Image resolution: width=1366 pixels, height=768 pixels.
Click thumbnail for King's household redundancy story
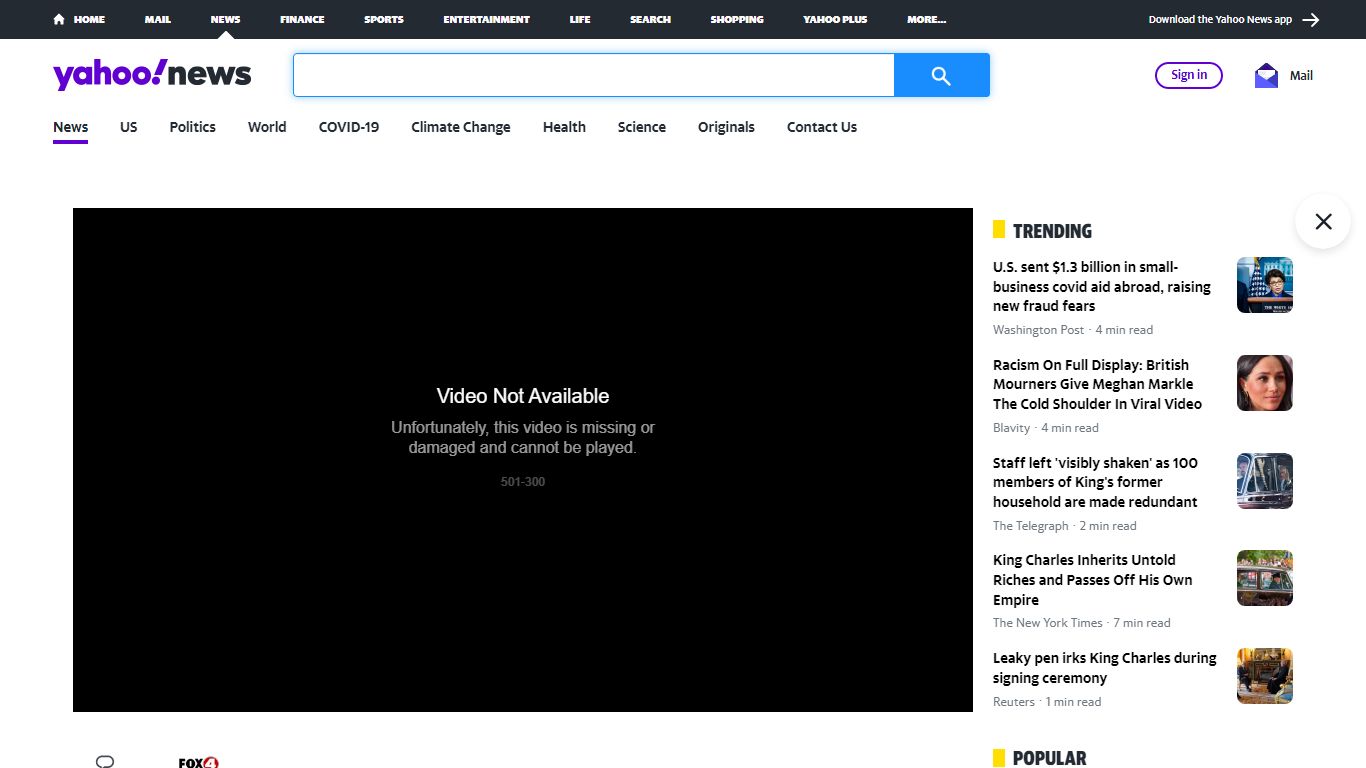tap(1265, 481)
